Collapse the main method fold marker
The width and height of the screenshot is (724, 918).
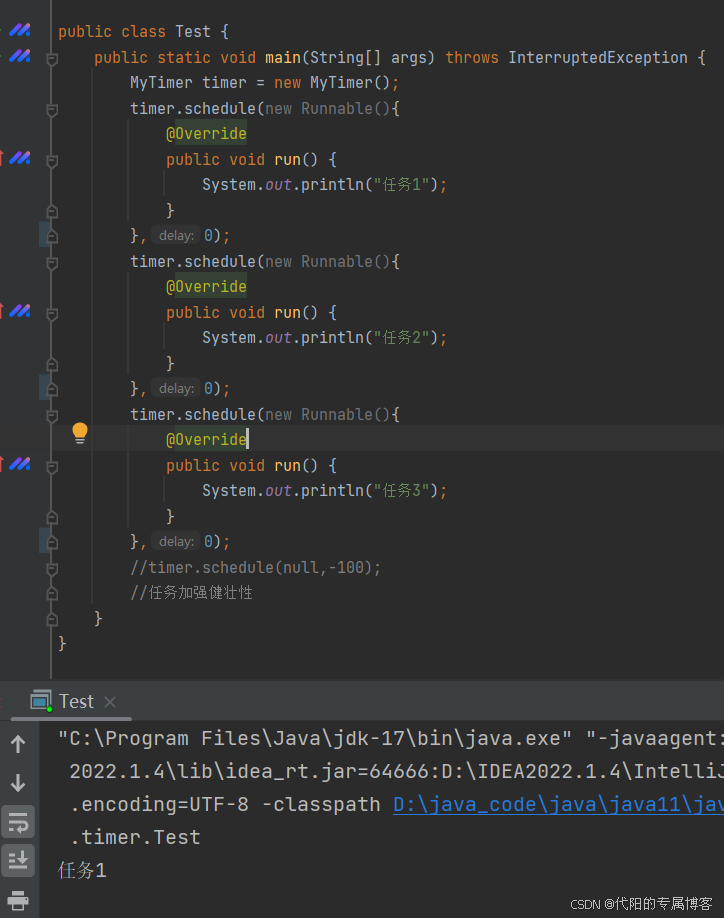pos(52,58)
